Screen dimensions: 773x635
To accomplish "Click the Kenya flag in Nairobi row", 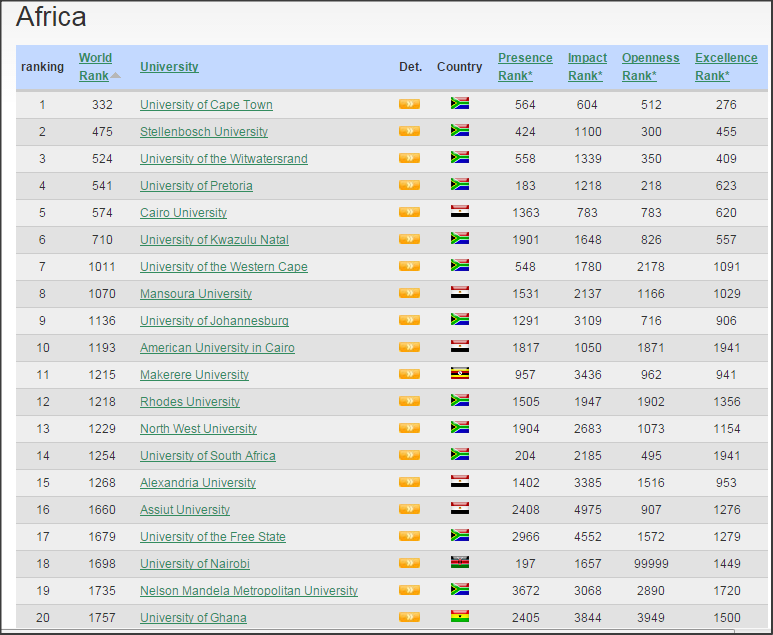I will 460,562.
